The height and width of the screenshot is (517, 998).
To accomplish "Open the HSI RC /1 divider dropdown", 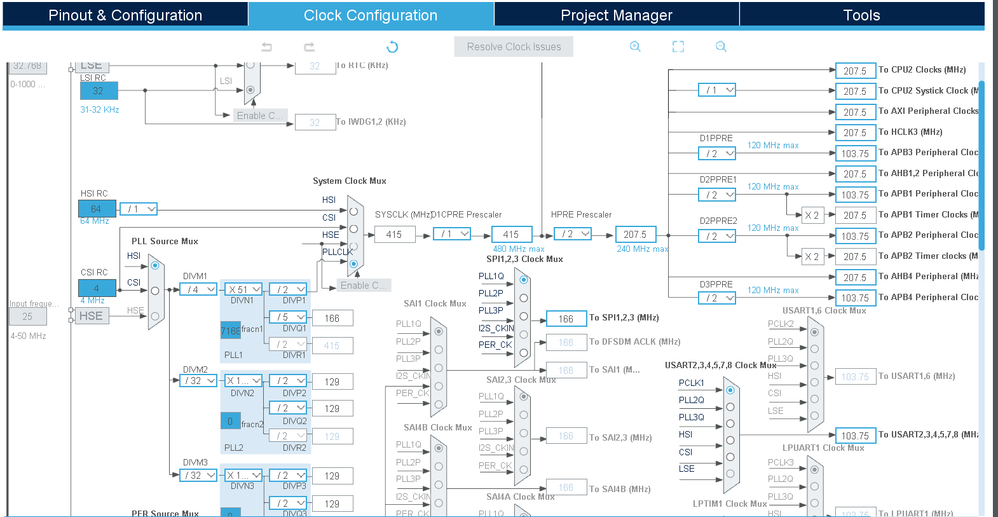I will click(138, 209).
